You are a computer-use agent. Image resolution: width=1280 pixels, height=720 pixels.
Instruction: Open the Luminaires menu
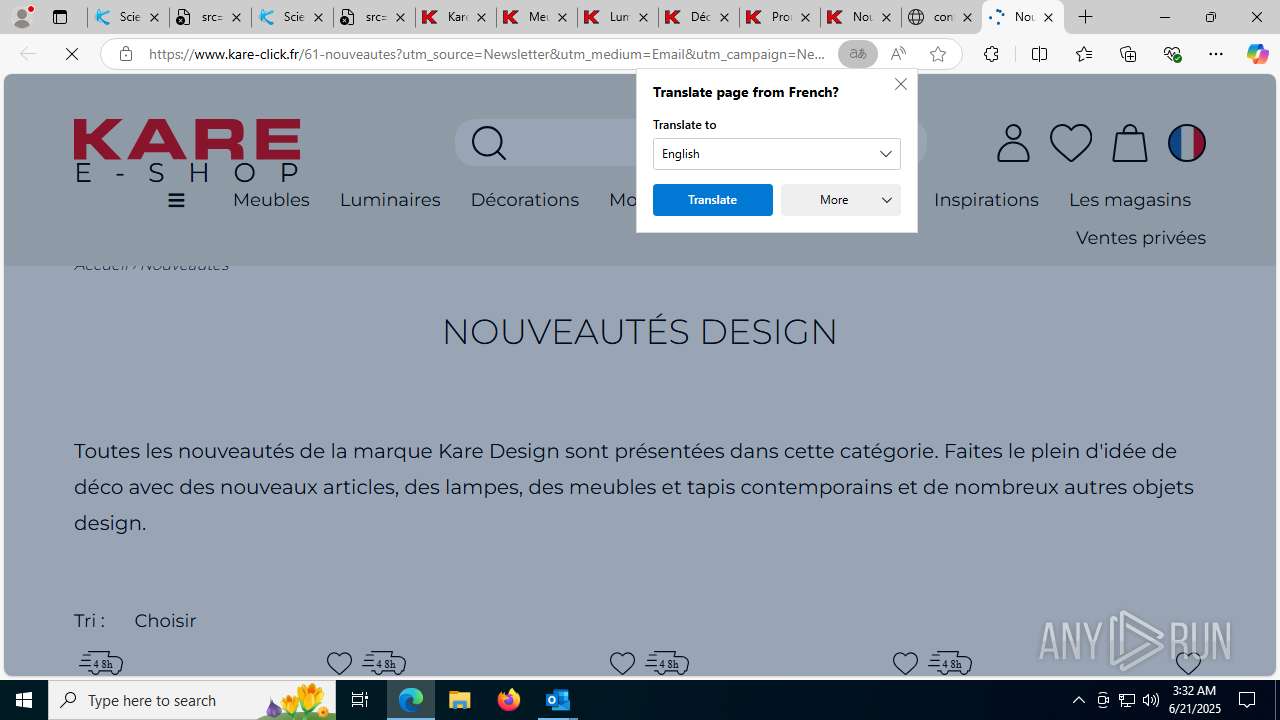[x=390, y=200]
